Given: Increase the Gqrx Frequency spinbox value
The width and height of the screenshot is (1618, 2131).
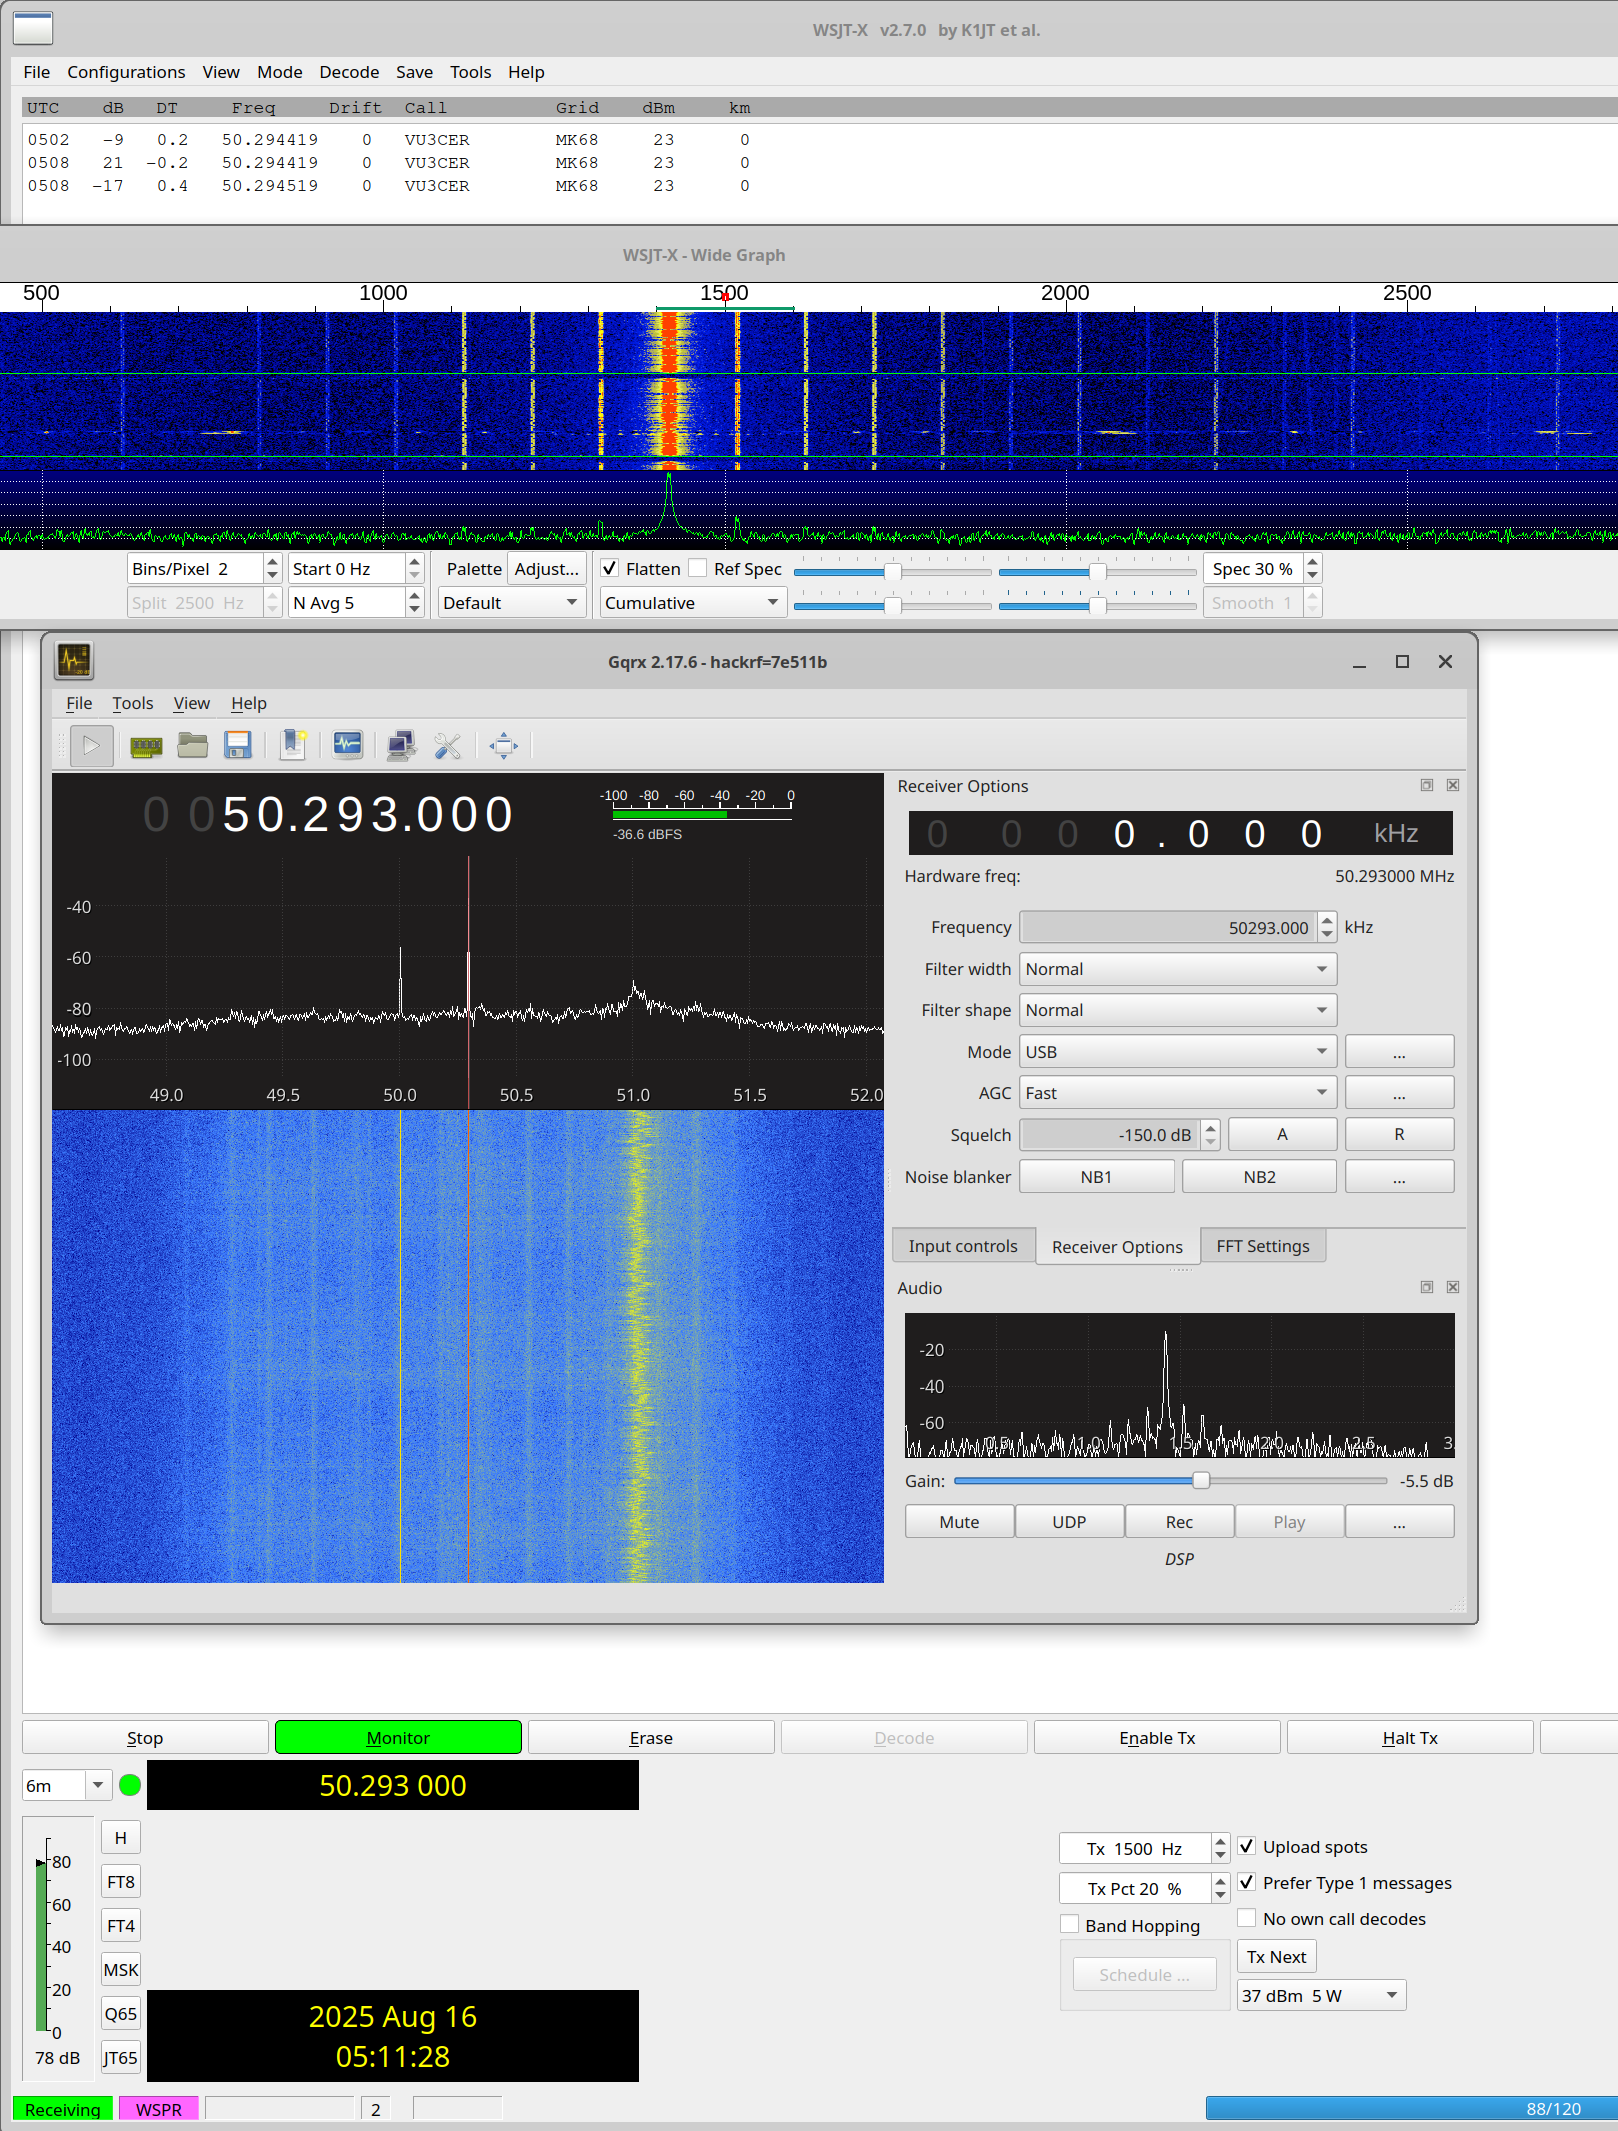Looking at the screenshot, I should tap(1327, 920).
